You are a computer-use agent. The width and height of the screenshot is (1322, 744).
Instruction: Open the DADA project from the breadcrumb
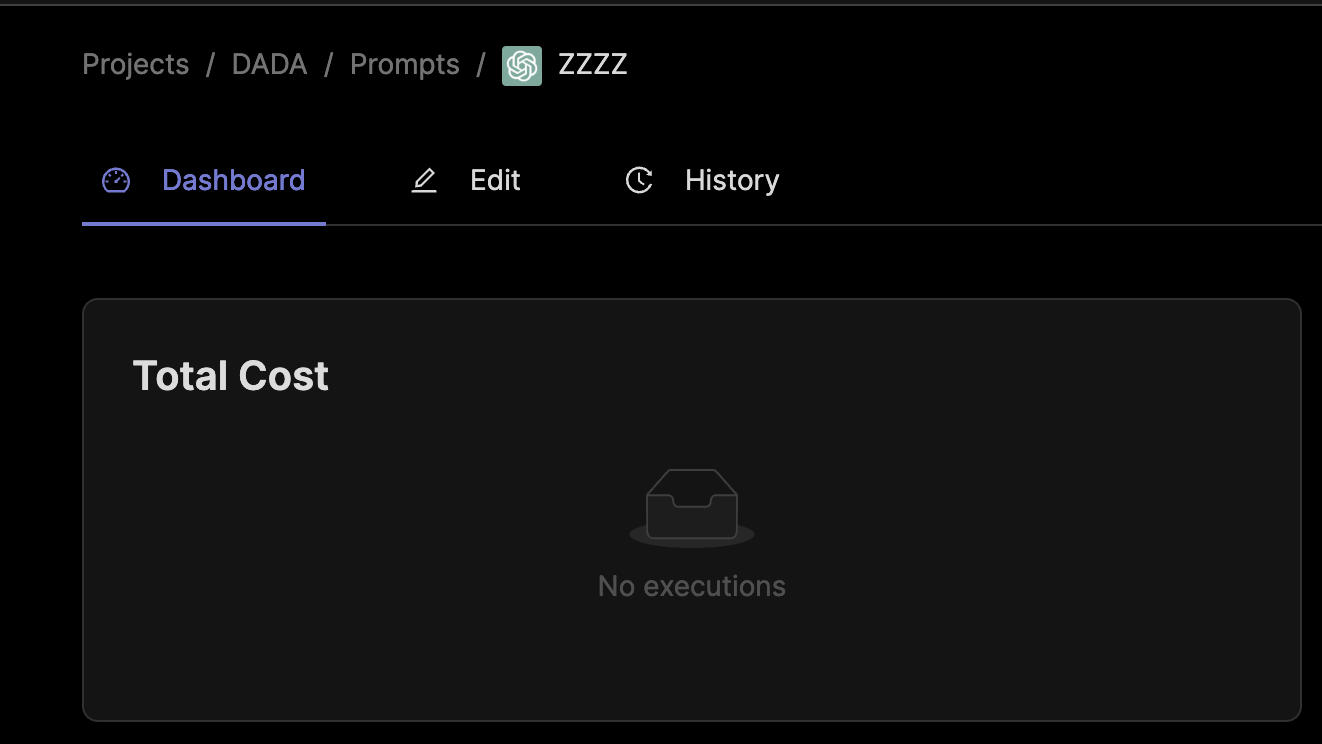pos(269,64)
